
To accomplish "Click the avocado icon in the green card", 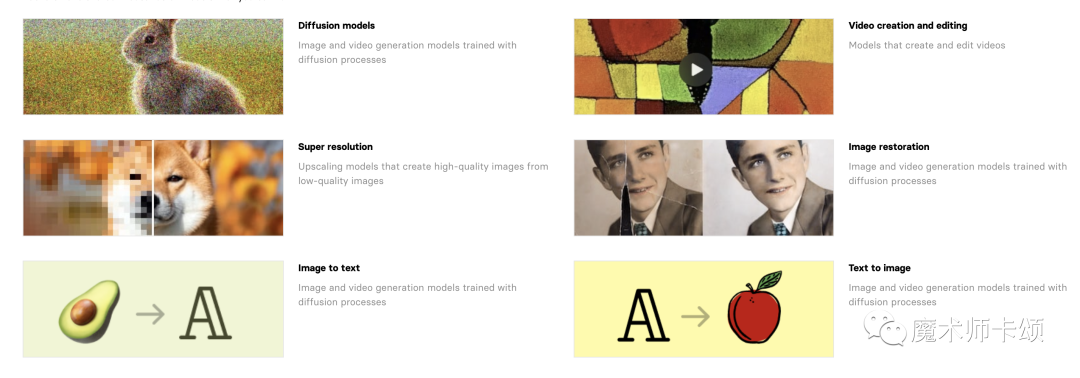I will (89, 312).
